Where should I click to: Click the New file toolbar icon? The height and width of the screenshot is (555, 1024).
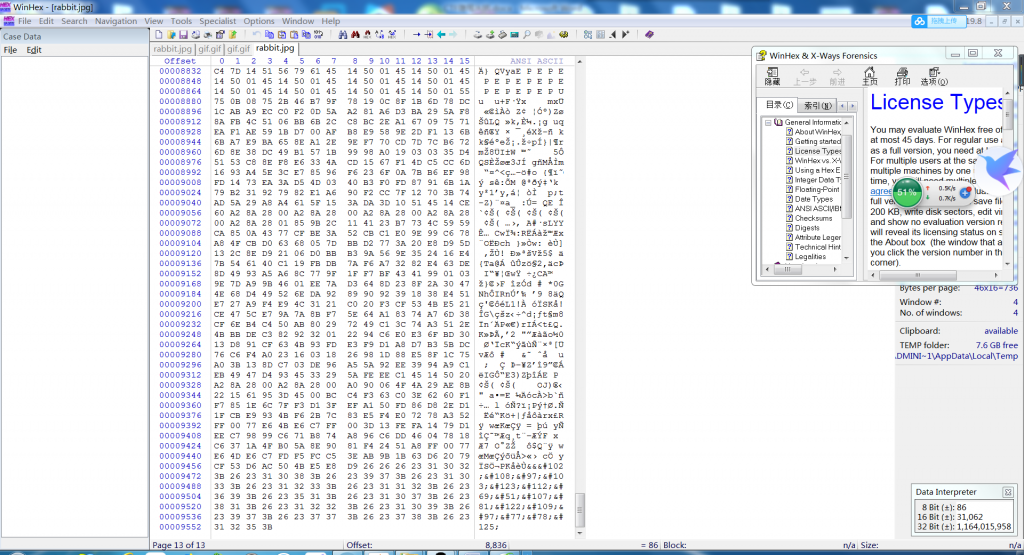tap(158, 34)
